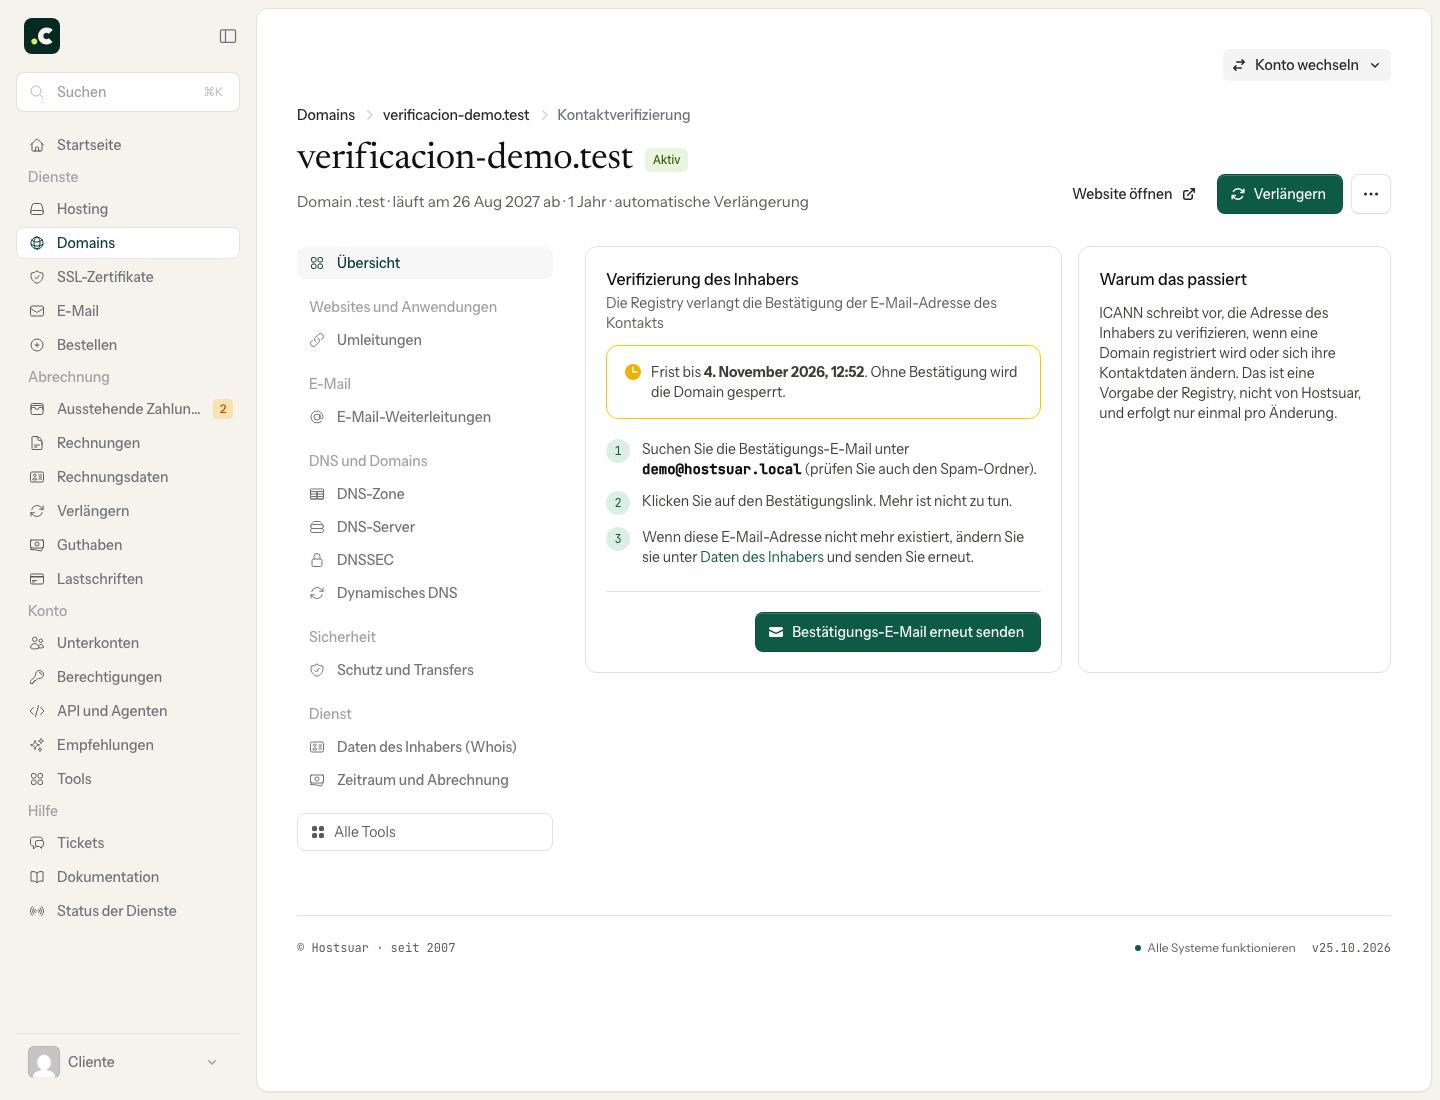The image size is (1440, 1100).
Task: Click the Berechtigungen key icon
Action: coord(37,677)
